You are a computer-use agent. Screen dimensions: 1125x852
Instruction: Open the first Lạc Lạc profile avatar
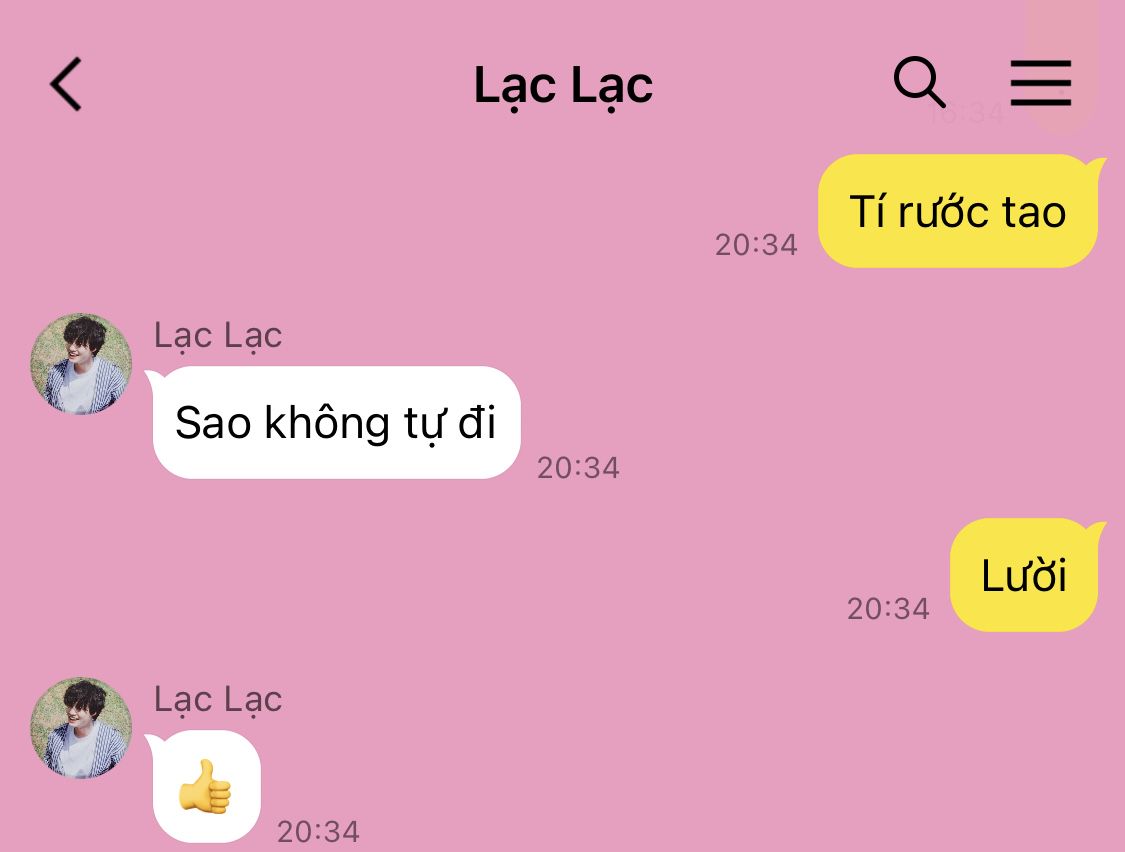(x=81, y=364)
